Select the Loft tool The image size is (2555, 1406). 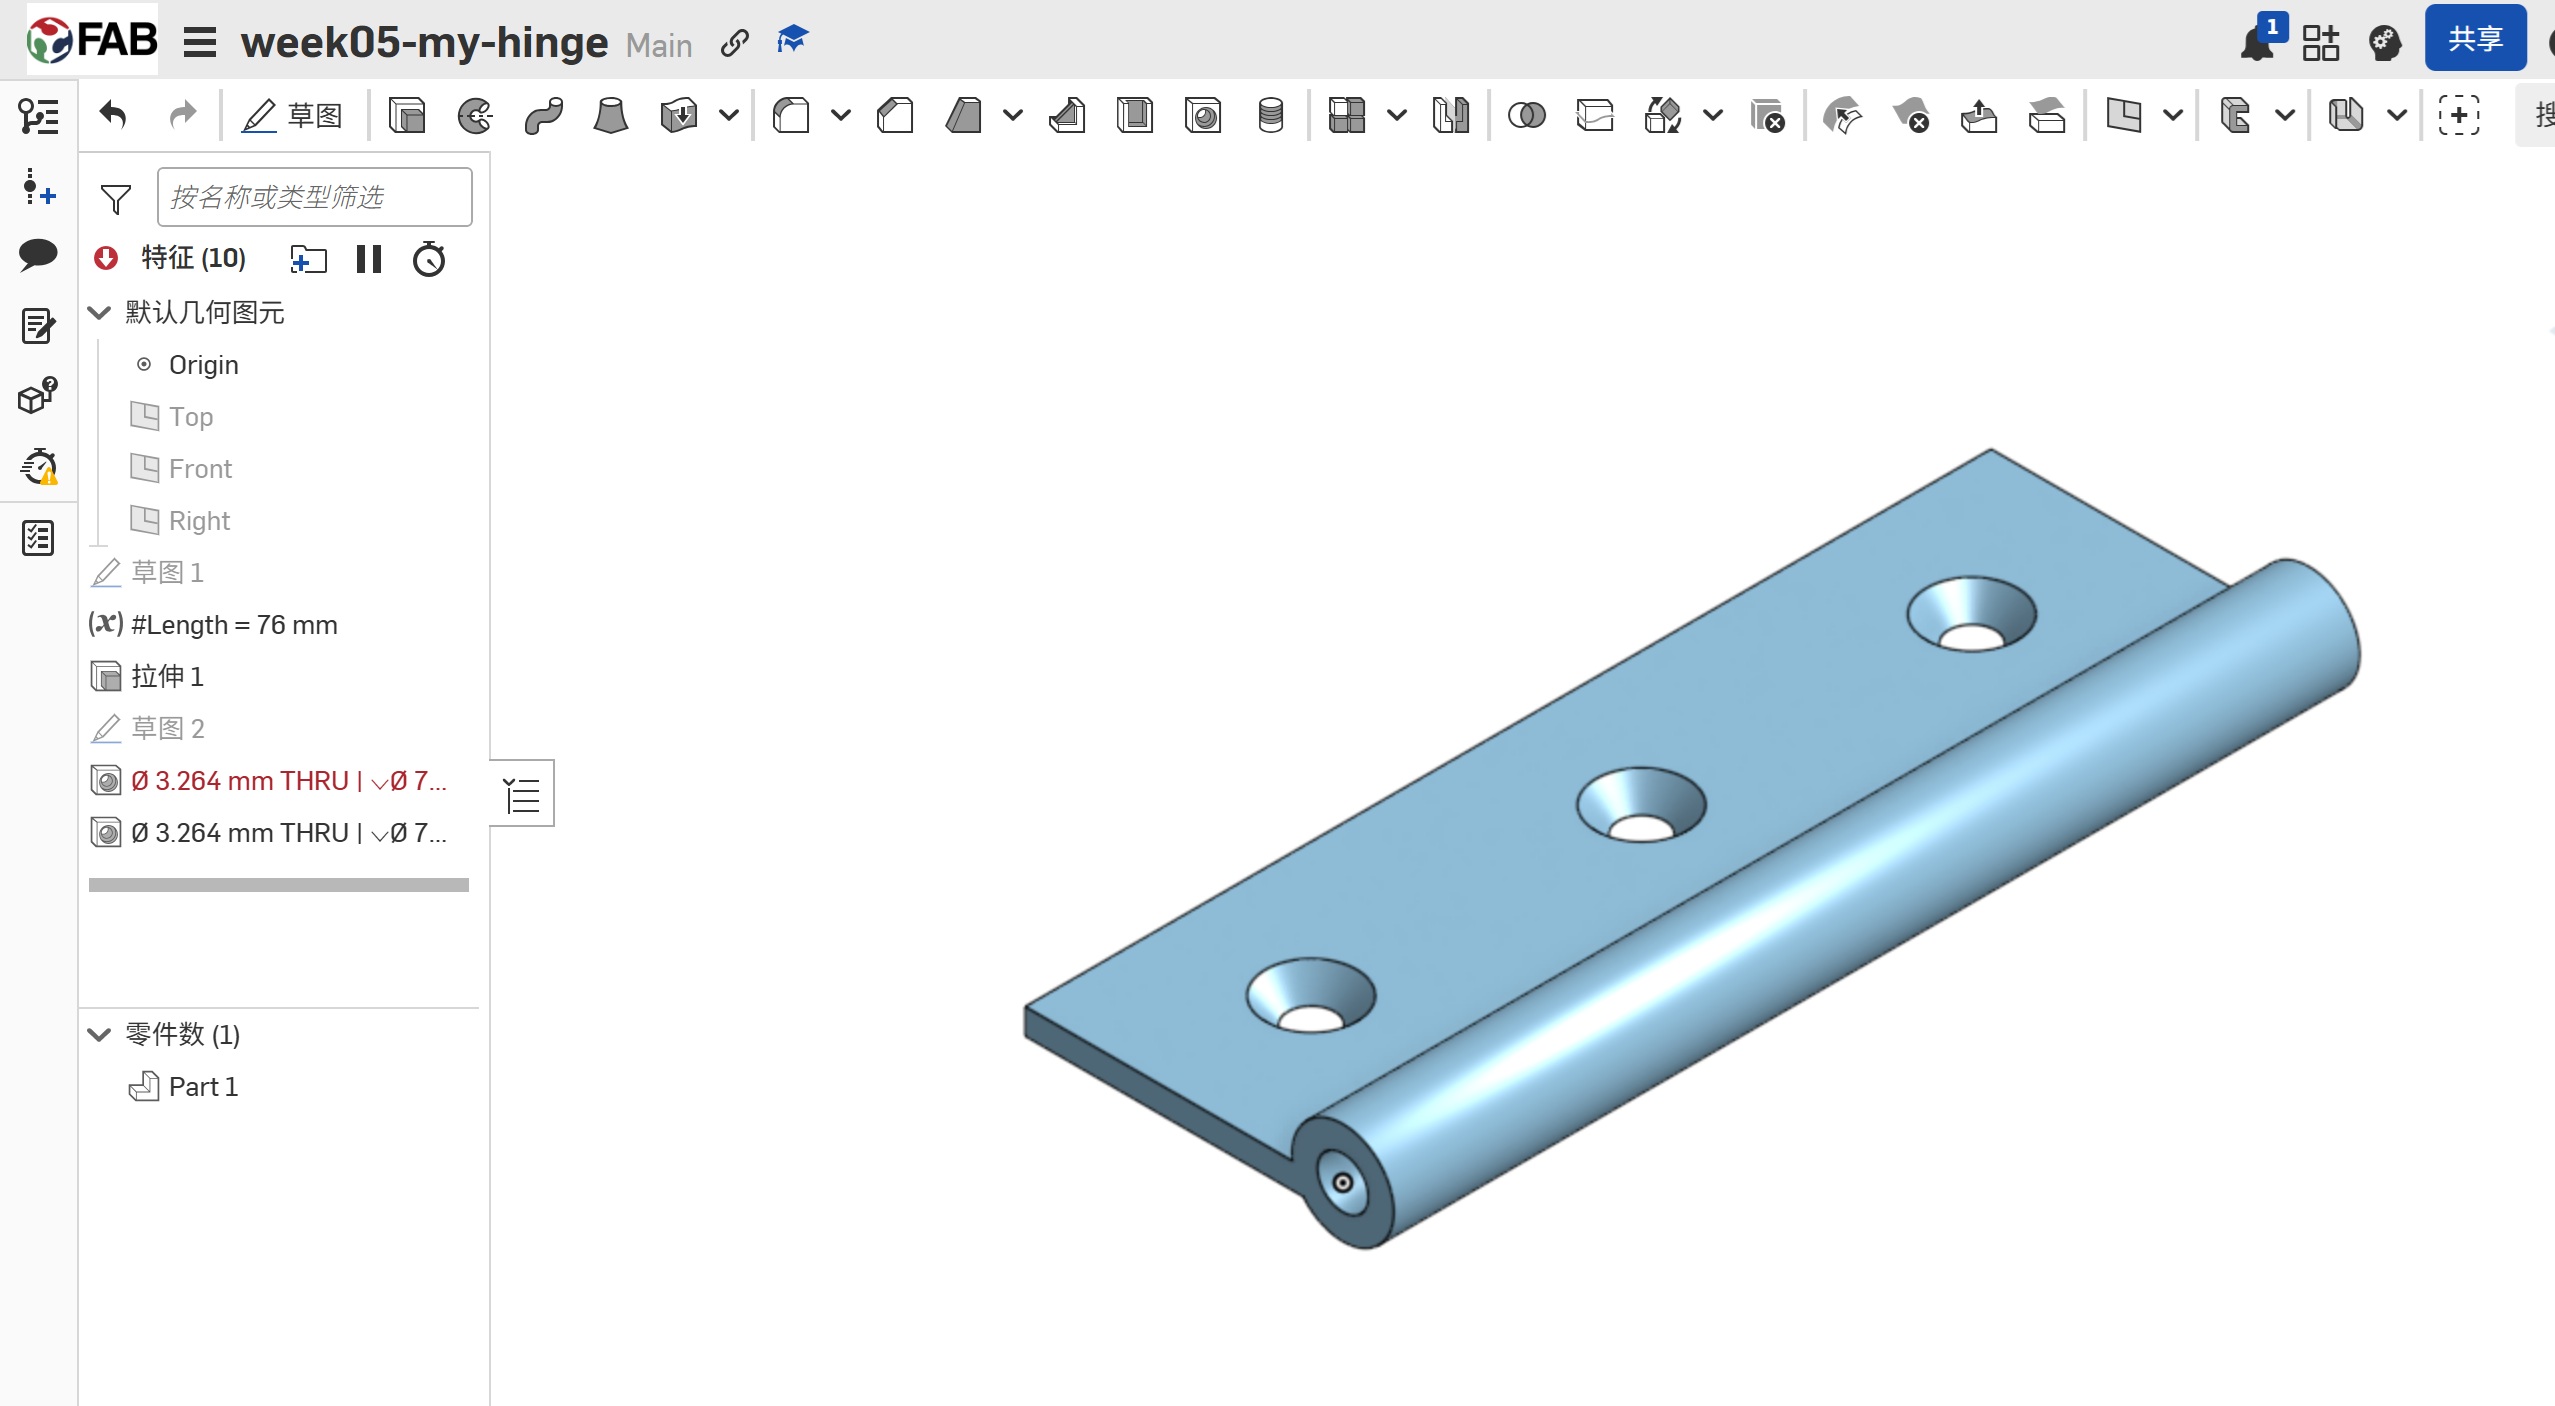tap(610, 116)
